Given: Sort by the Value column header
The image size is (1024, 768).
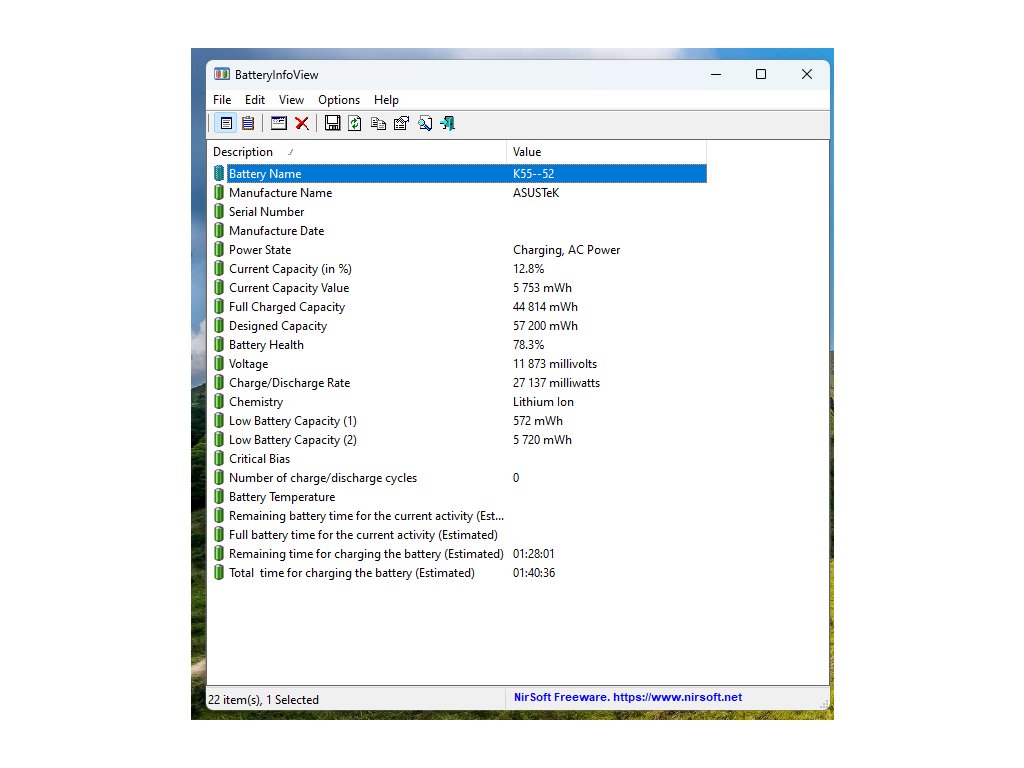Looking at the screenshot, I should tap(606, 152).
